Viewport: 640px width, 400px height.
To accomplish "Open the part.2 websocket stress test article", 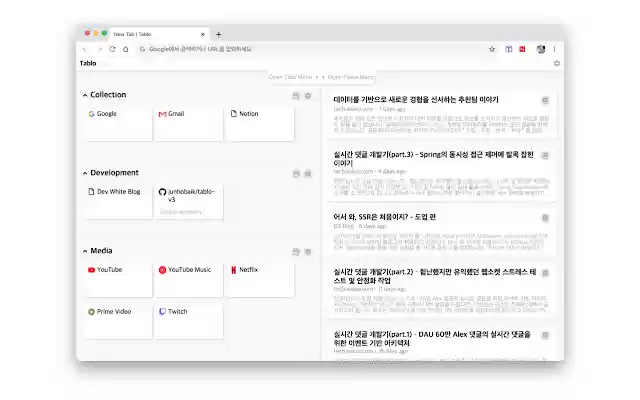I will (435, 276).
